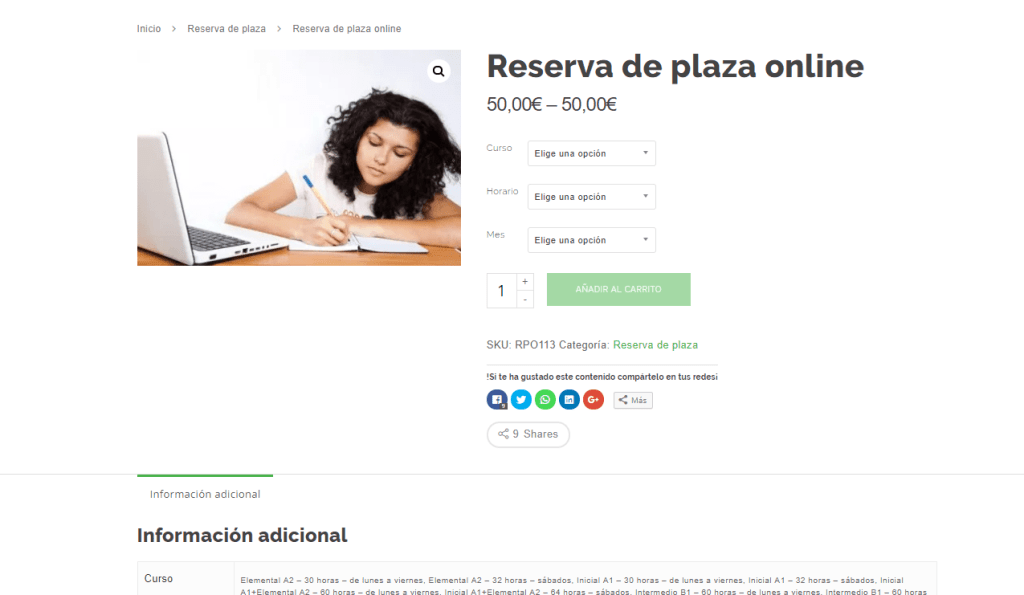The height and width of the screenshot is (595, 1024).
Task: Open the Horario dropdown
Action: [592, 197]
